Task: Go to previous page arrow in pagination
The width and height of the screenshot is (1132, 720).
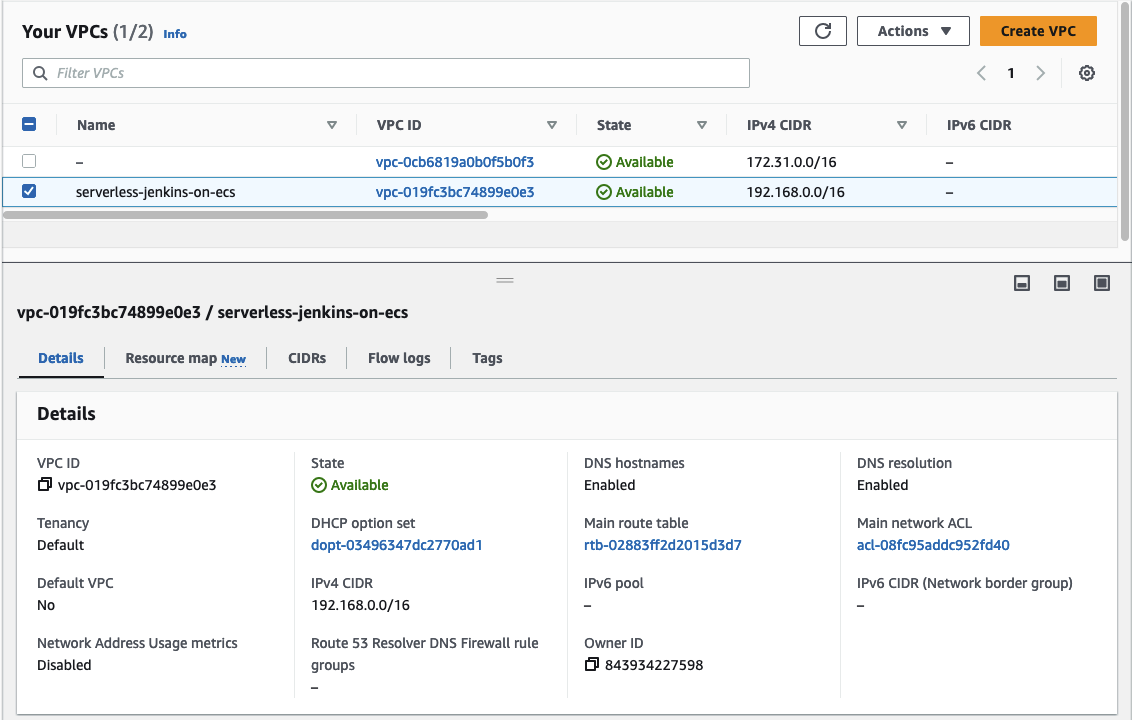Action: [x=981, y=73]
